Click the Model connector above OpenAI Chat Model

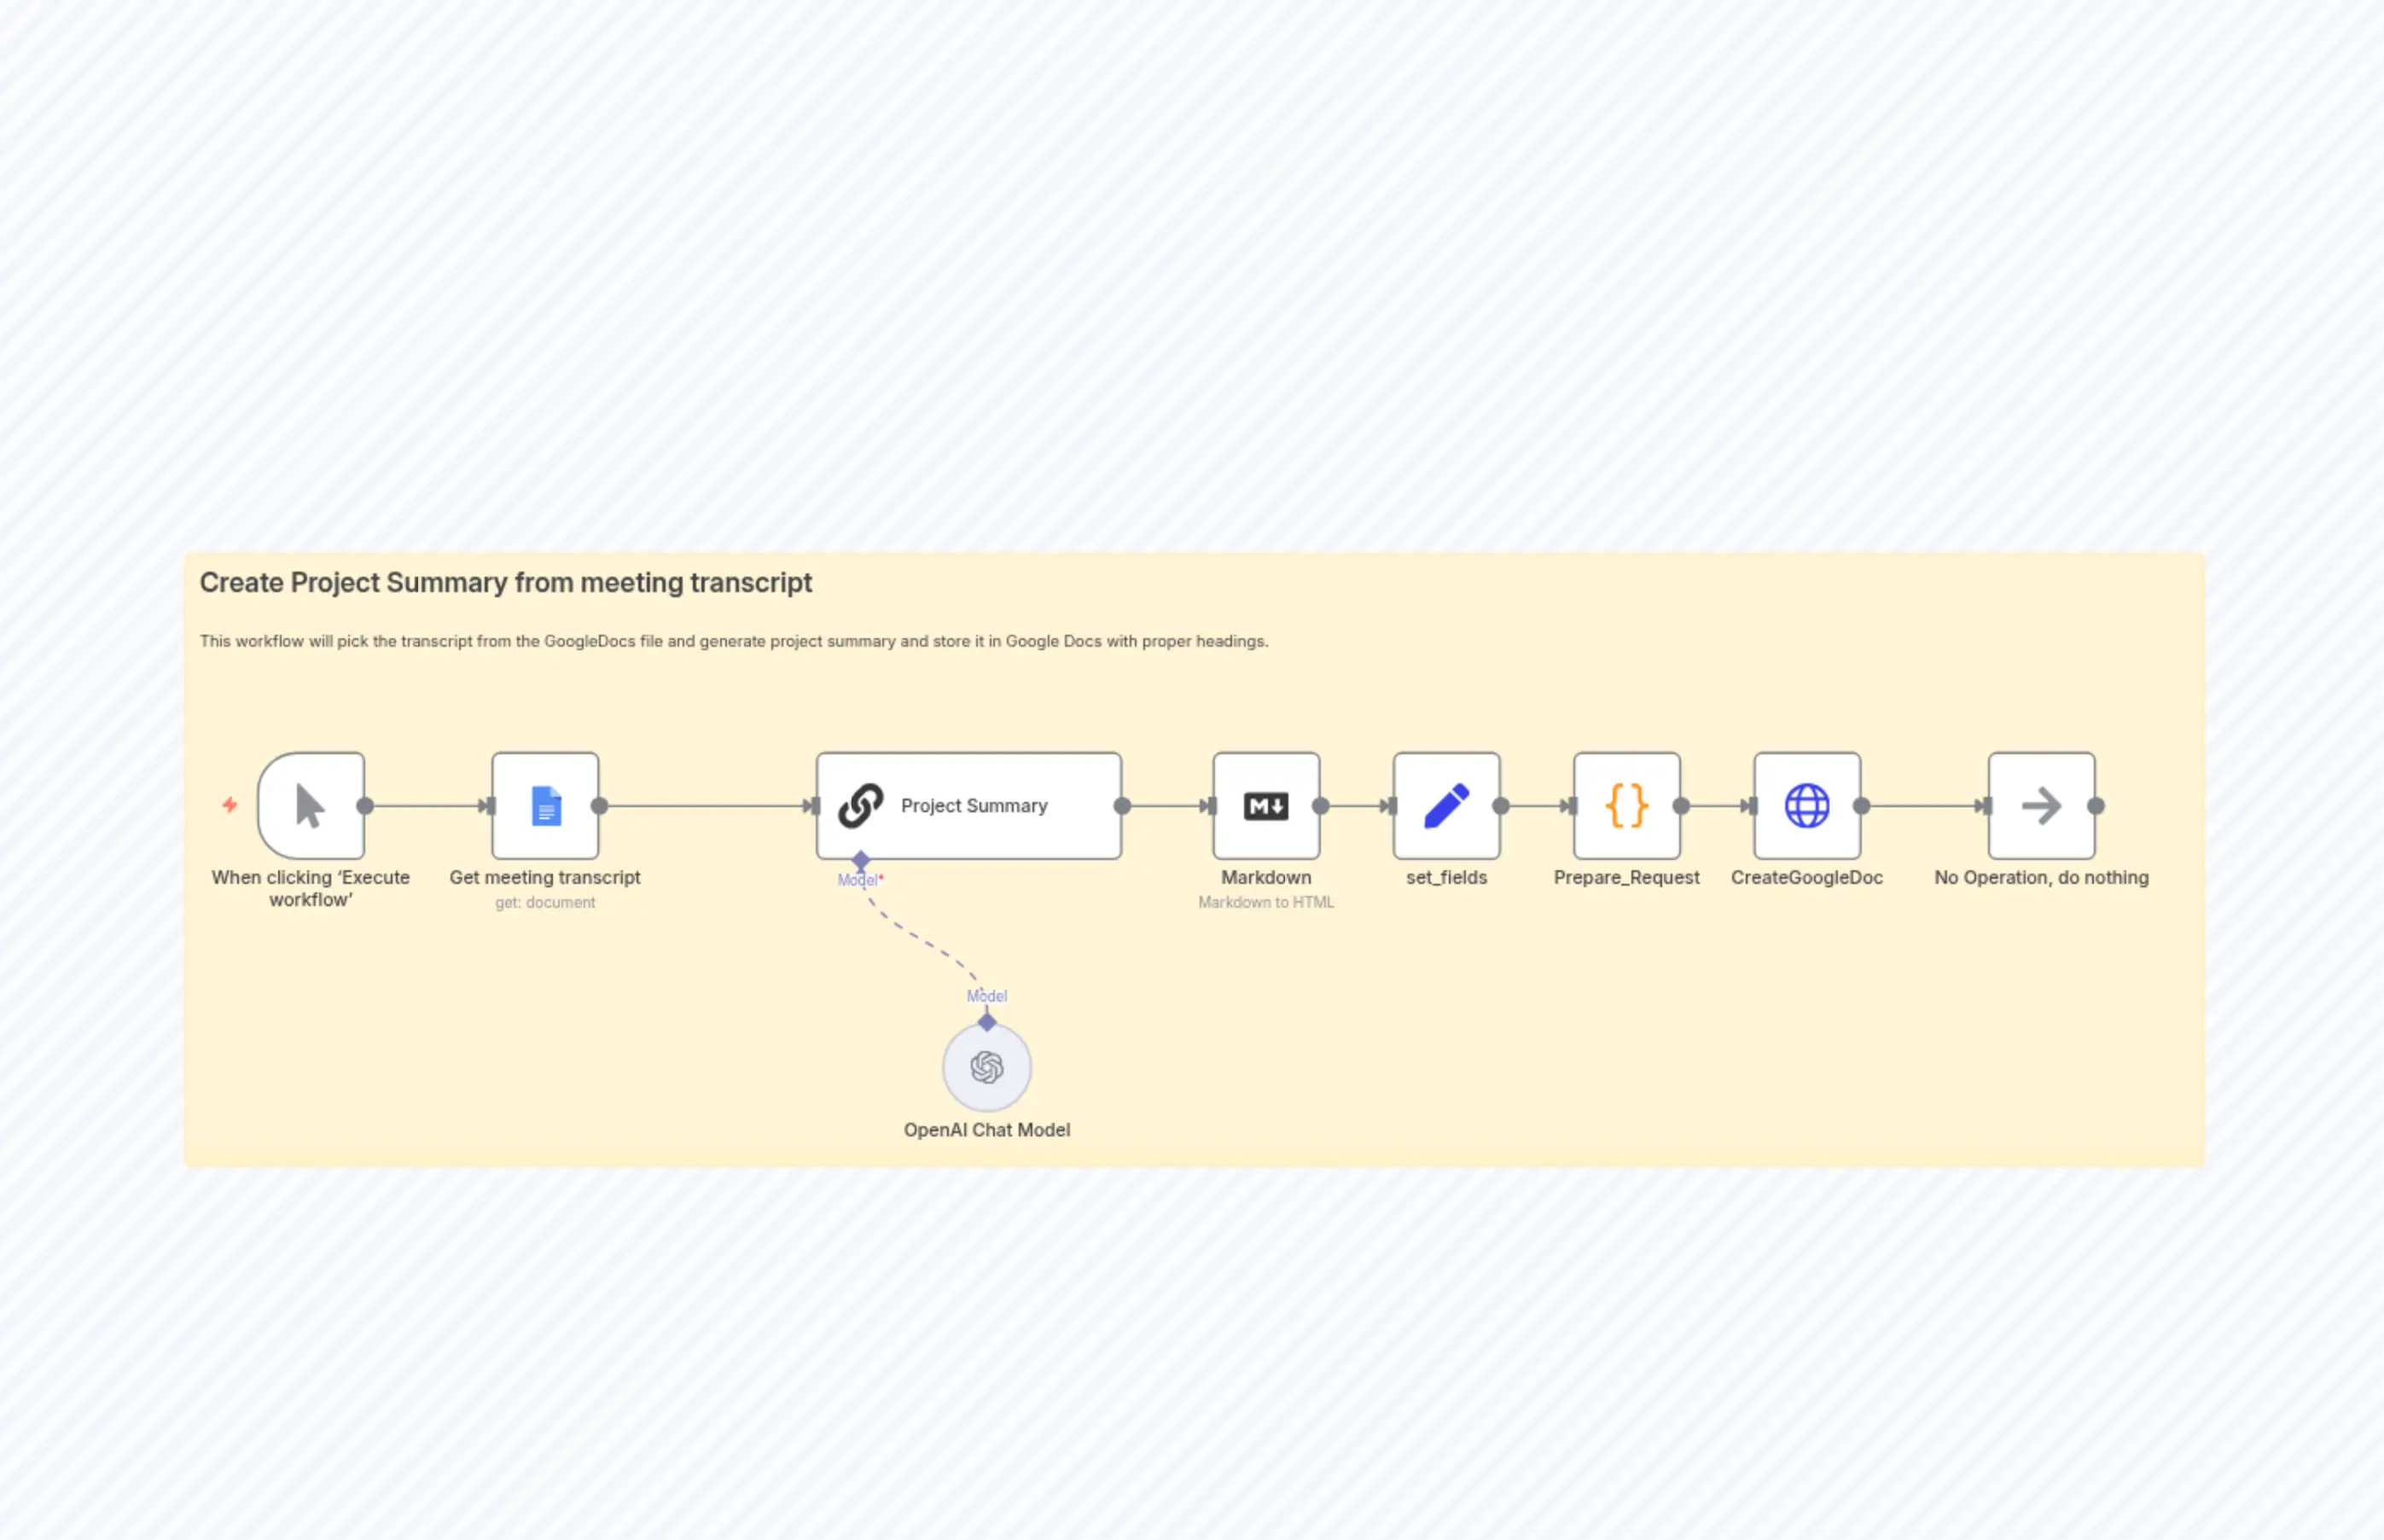tap(987, 1023)
